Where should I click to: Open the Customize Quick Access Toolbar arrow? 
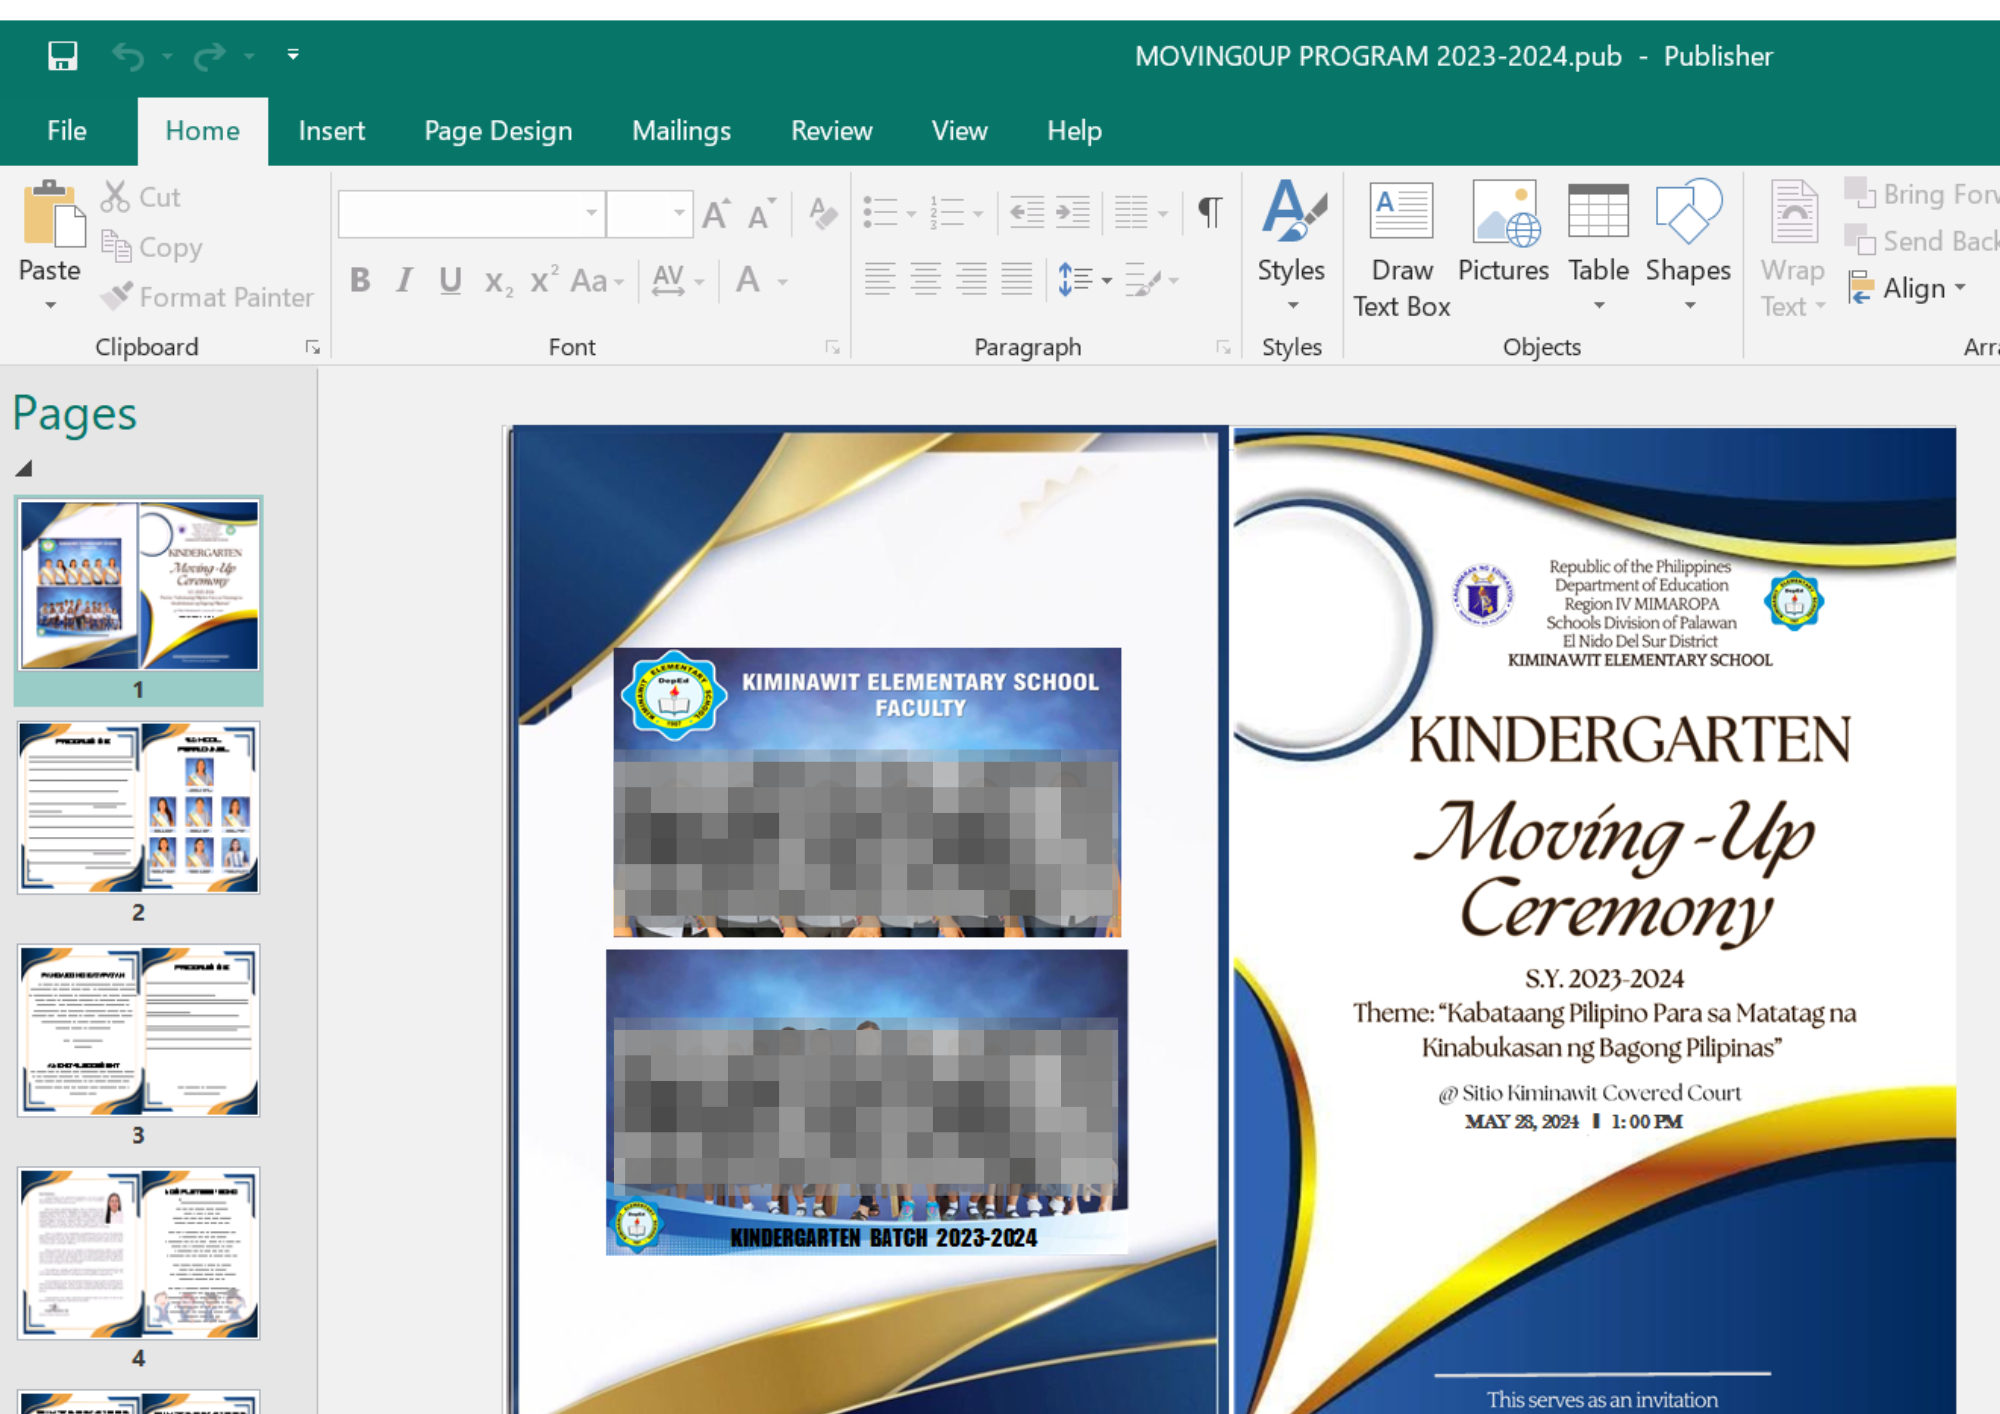pyautogui.click(x=293, y=55)
